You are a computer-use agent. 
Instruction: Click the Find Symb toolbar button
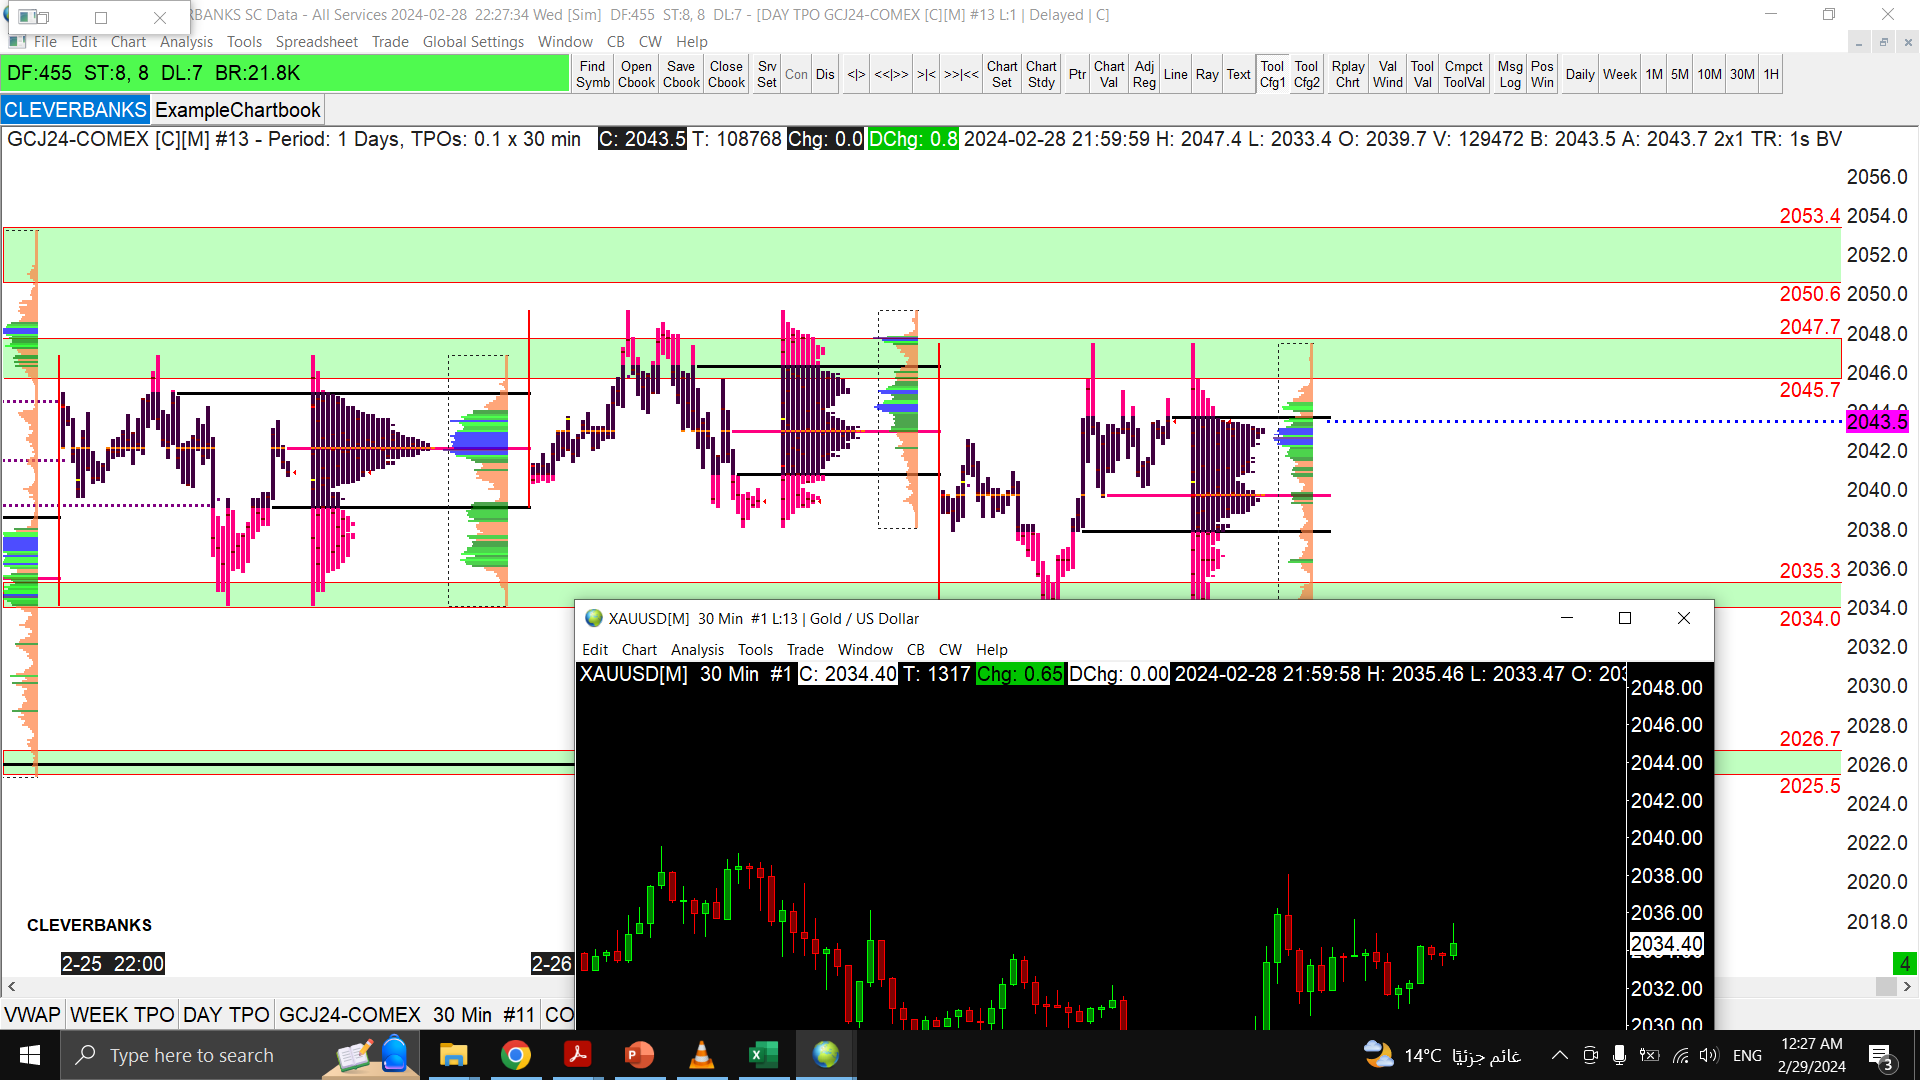pyautogui.click(x=592, y=74)
